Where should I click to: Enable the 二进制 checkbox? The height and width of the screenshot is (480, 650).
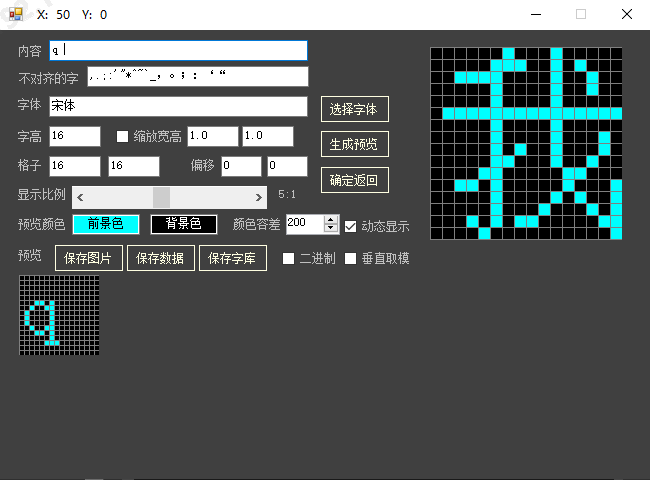point(288,259)
